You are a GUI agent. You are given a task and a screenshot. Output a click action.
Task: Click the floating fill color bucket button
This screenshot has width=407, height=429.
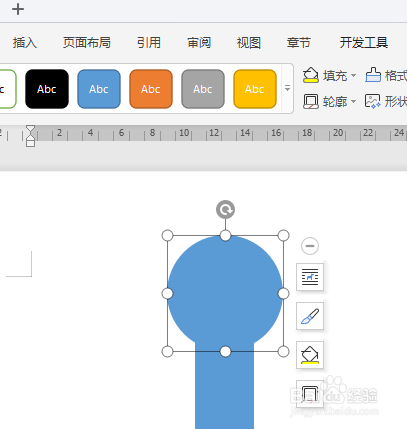coord(310,355)
